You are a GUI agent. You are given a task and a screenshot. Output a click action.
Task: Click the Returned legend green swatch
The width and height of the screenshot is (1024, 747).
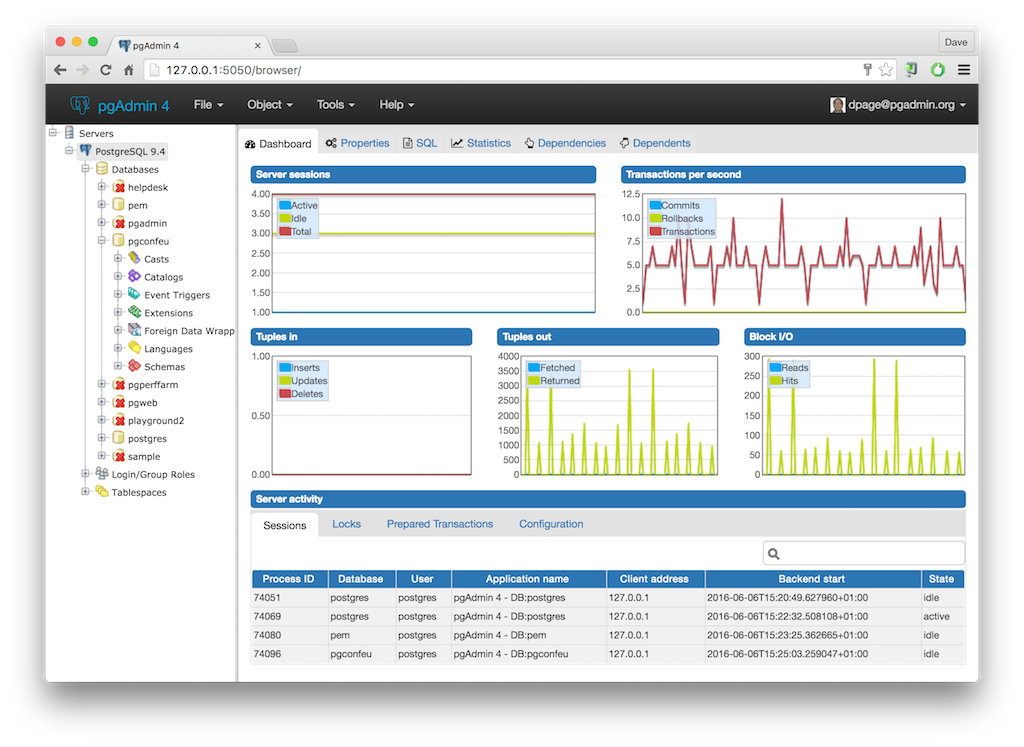click(534, 380)
